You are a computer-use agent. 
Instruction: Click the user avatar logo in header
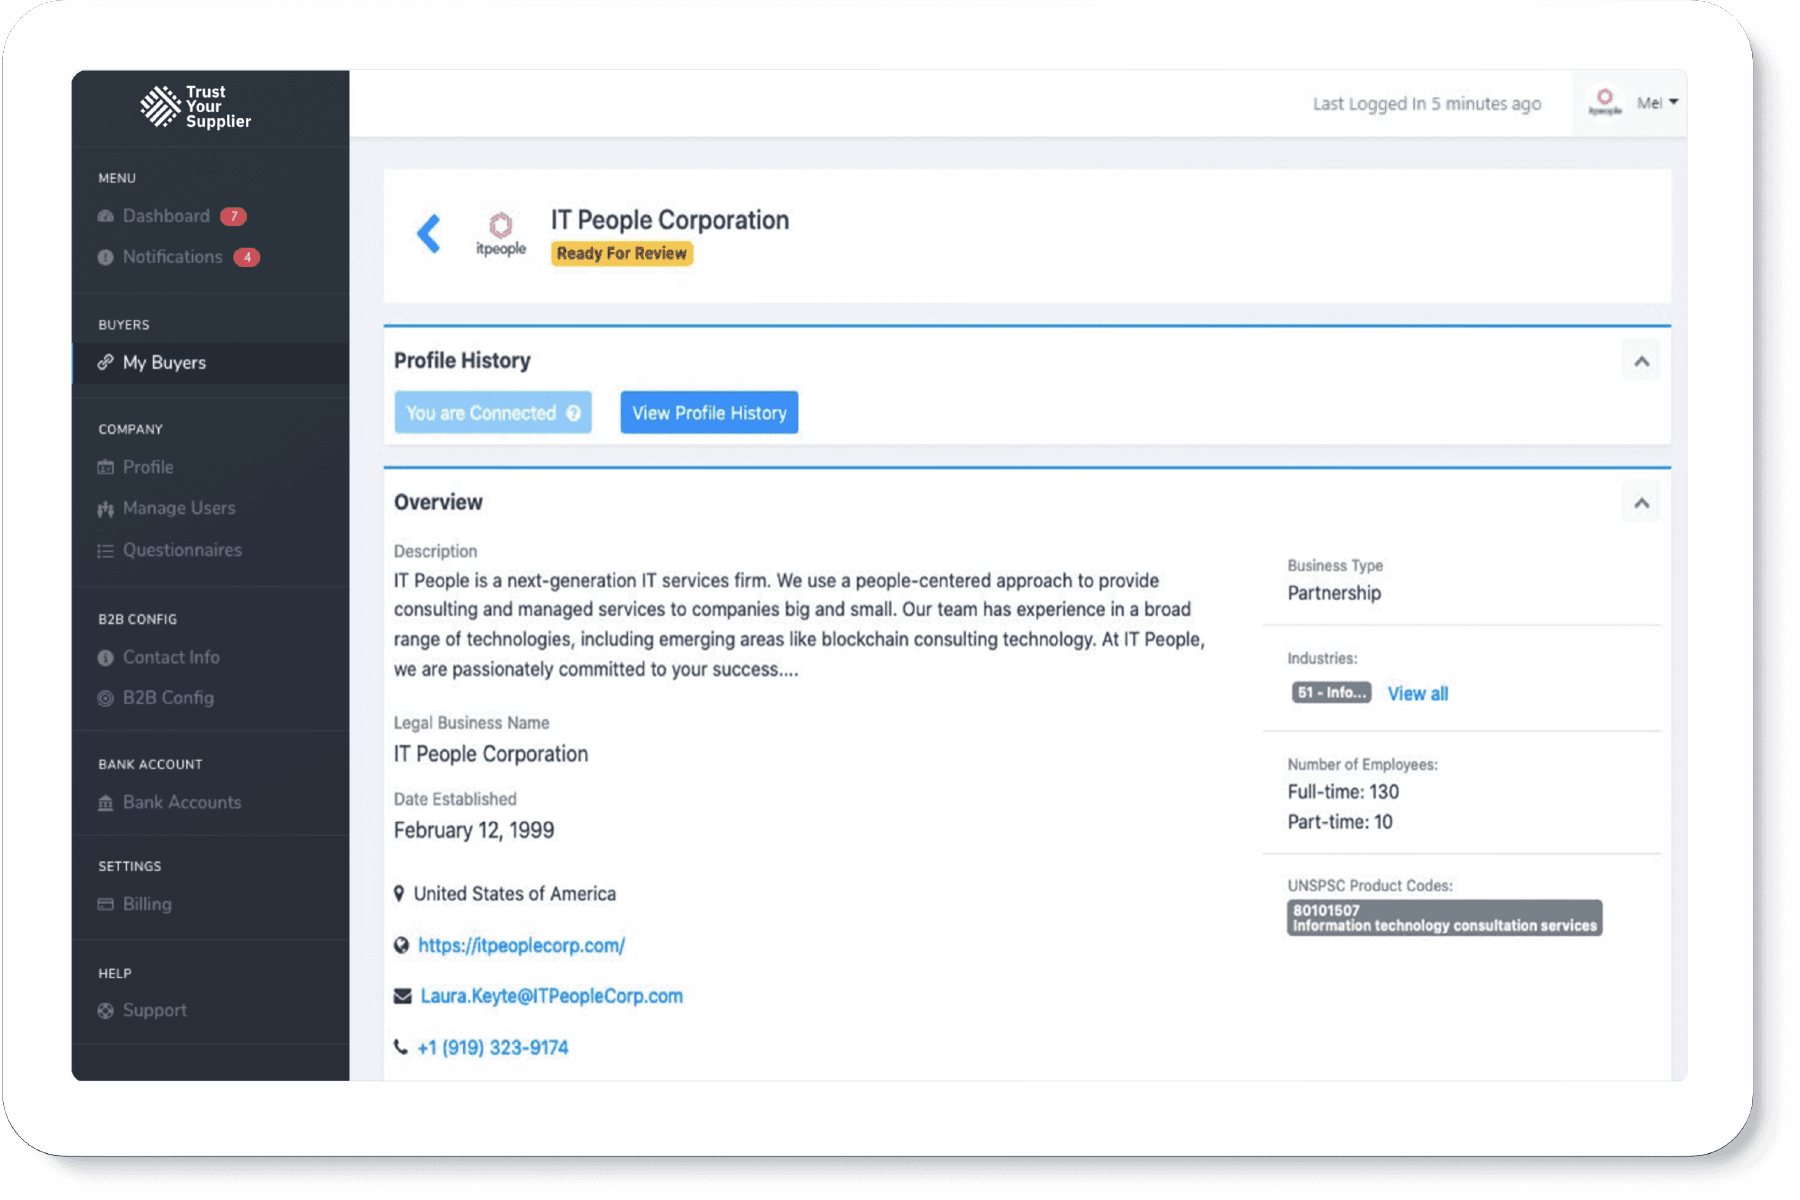tap(1605, 102)
